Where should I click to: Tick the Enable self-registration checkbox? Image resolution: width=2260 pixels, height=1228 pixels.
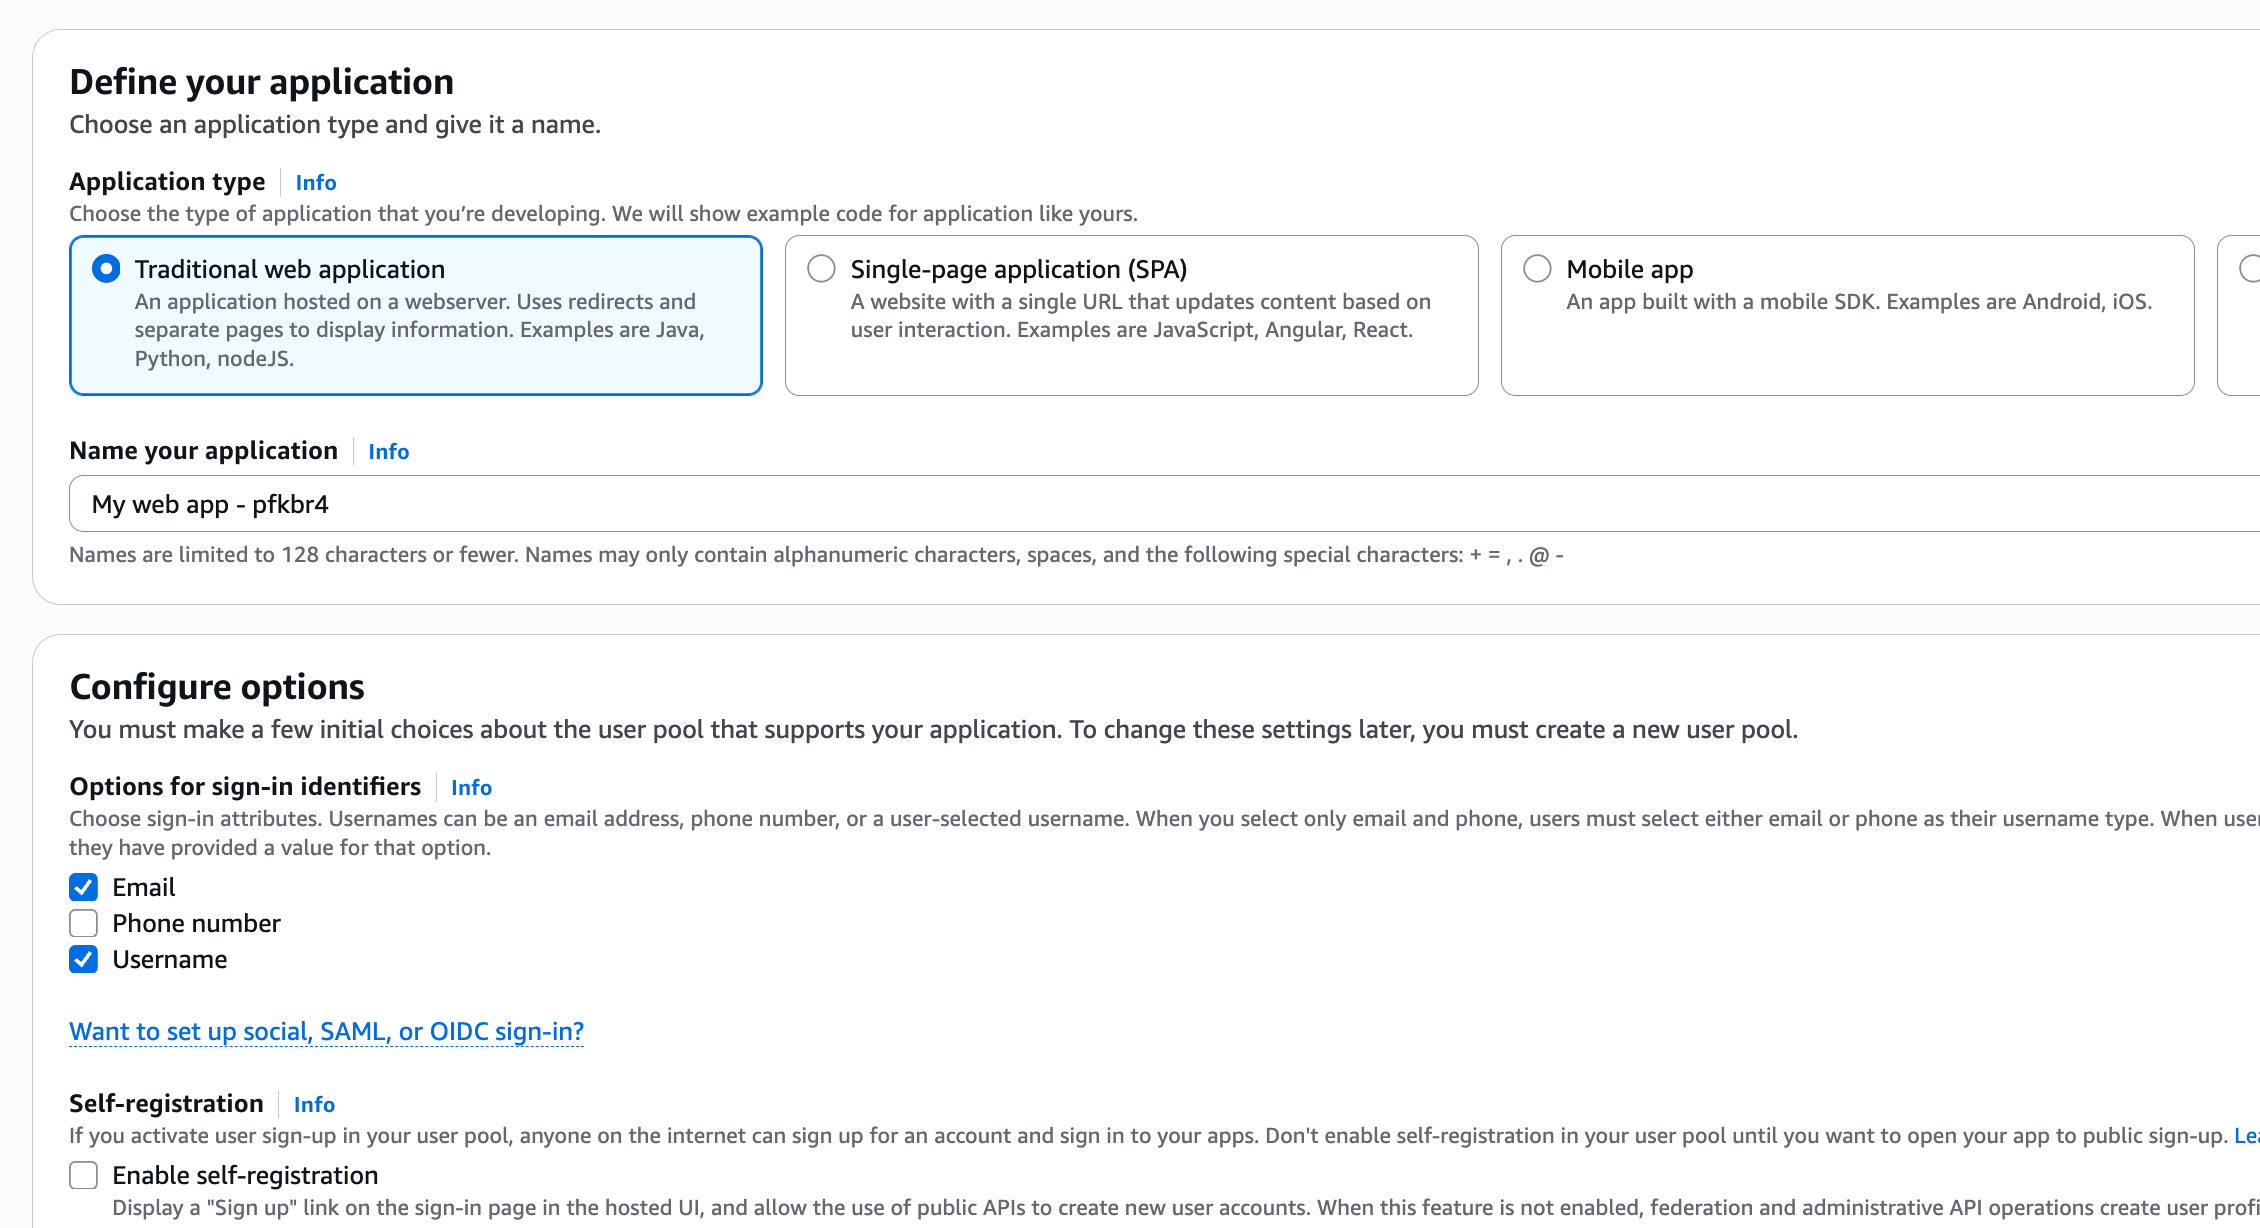pos(84,1175)
